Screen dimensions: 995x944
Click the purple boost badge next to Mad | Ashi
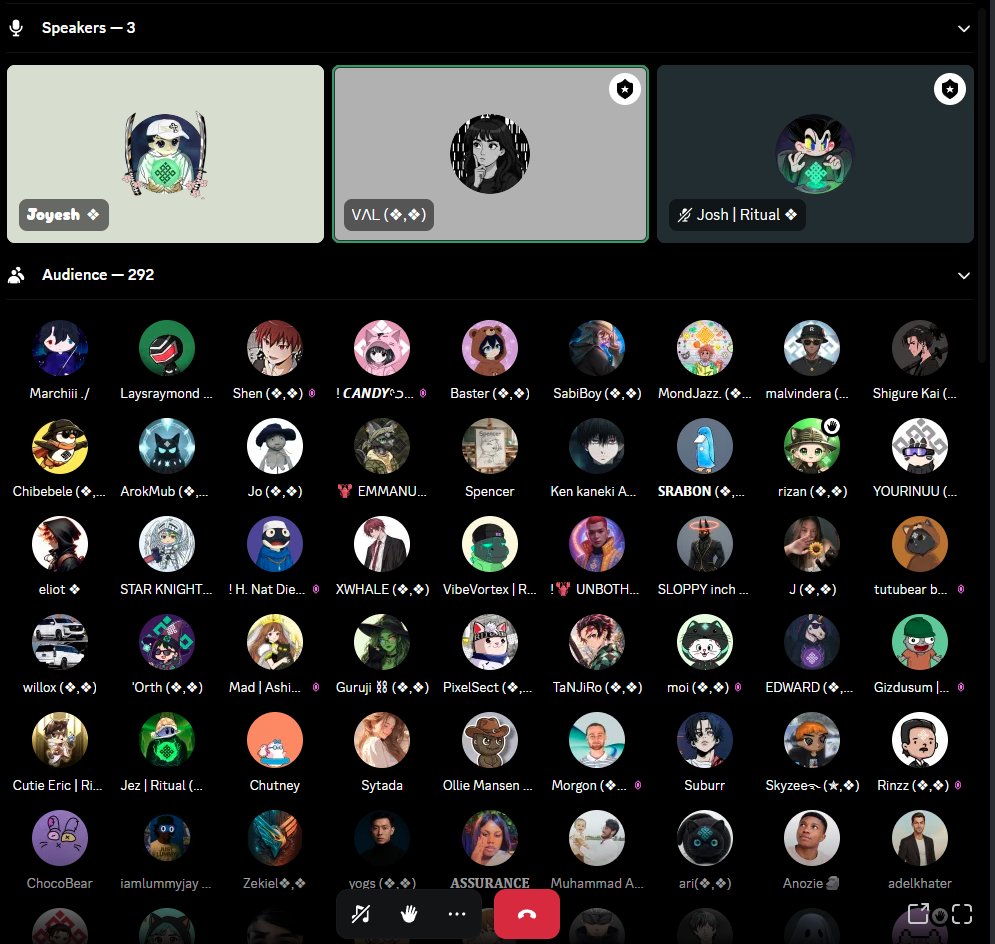[315, 687]
